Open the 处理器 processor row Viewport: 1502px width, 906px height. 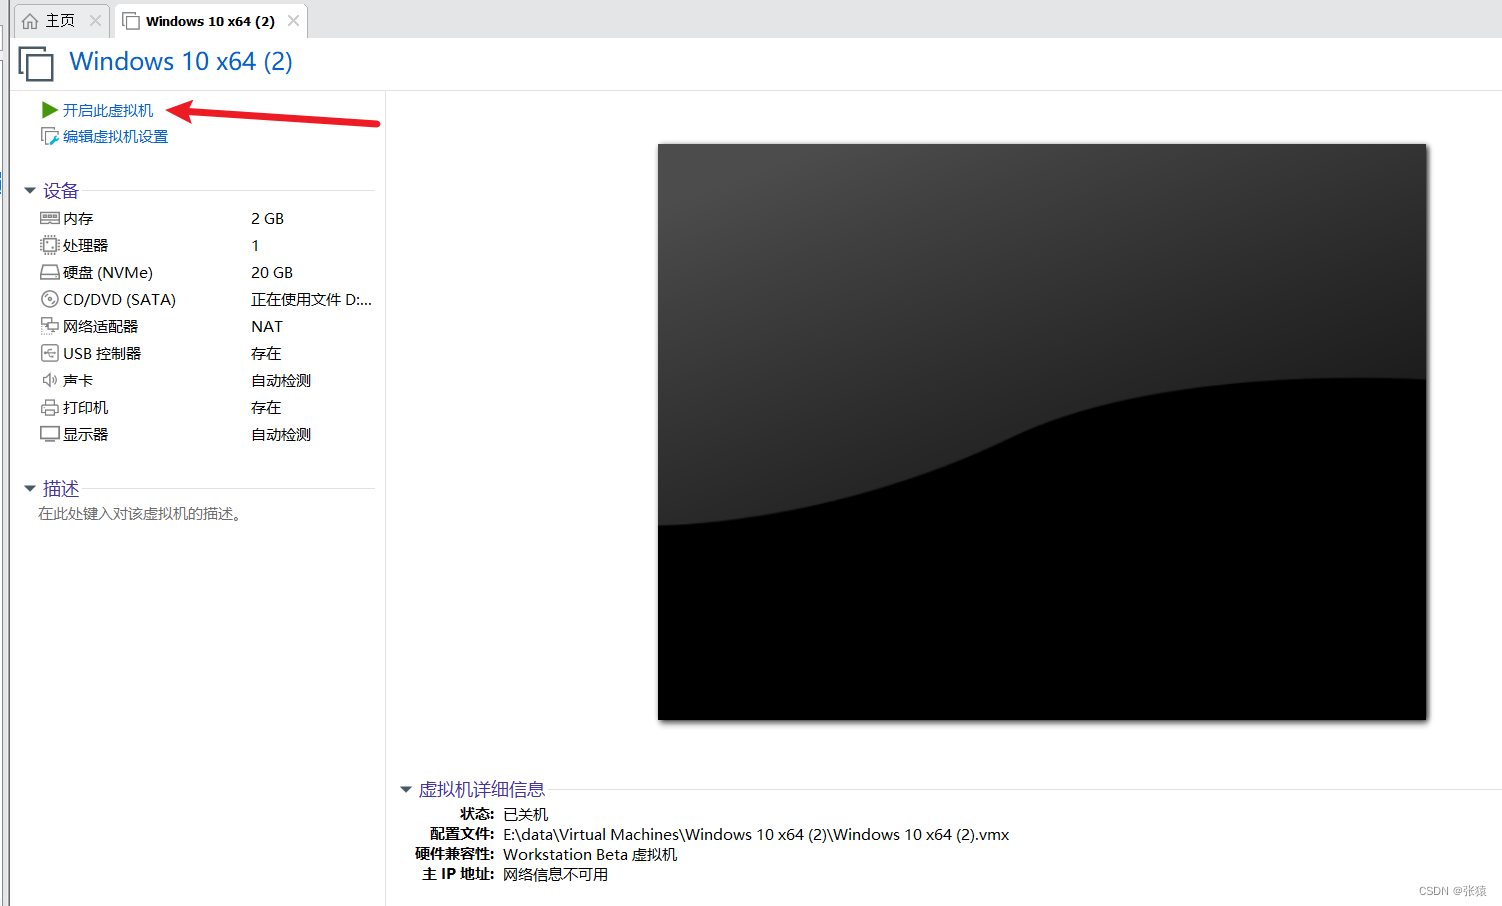coord(85,245)
